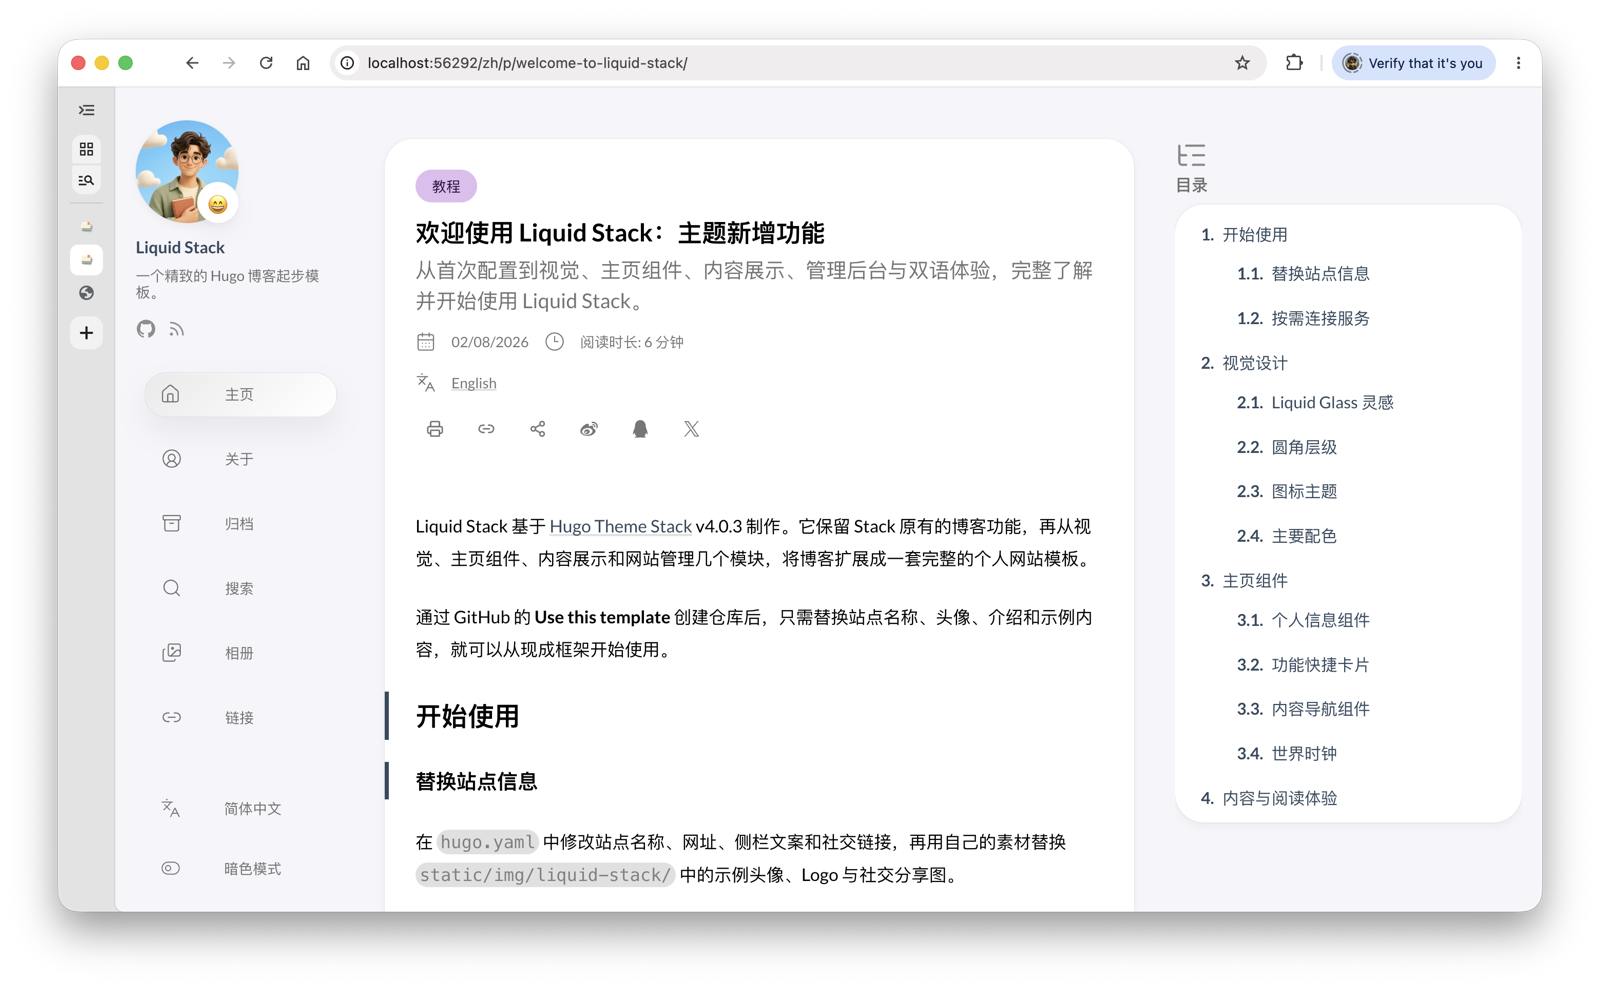
Task: Expand the vertical tabs sidebar
Action: (x=87, y=110)
